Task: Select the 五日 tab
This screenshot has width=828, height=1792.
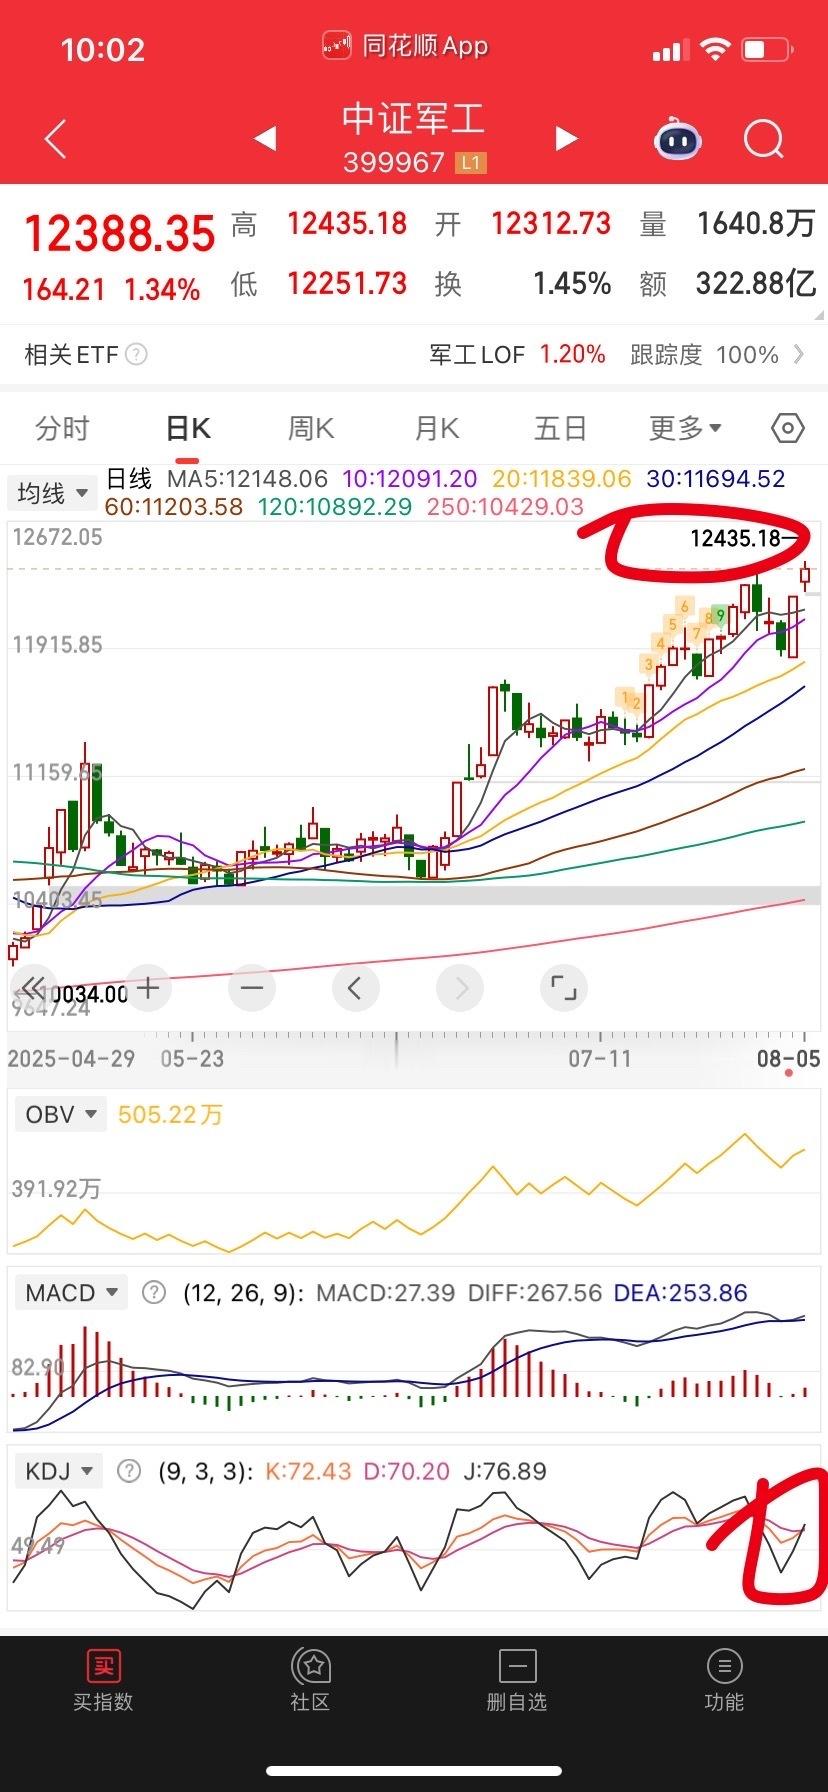Action: 560,429
